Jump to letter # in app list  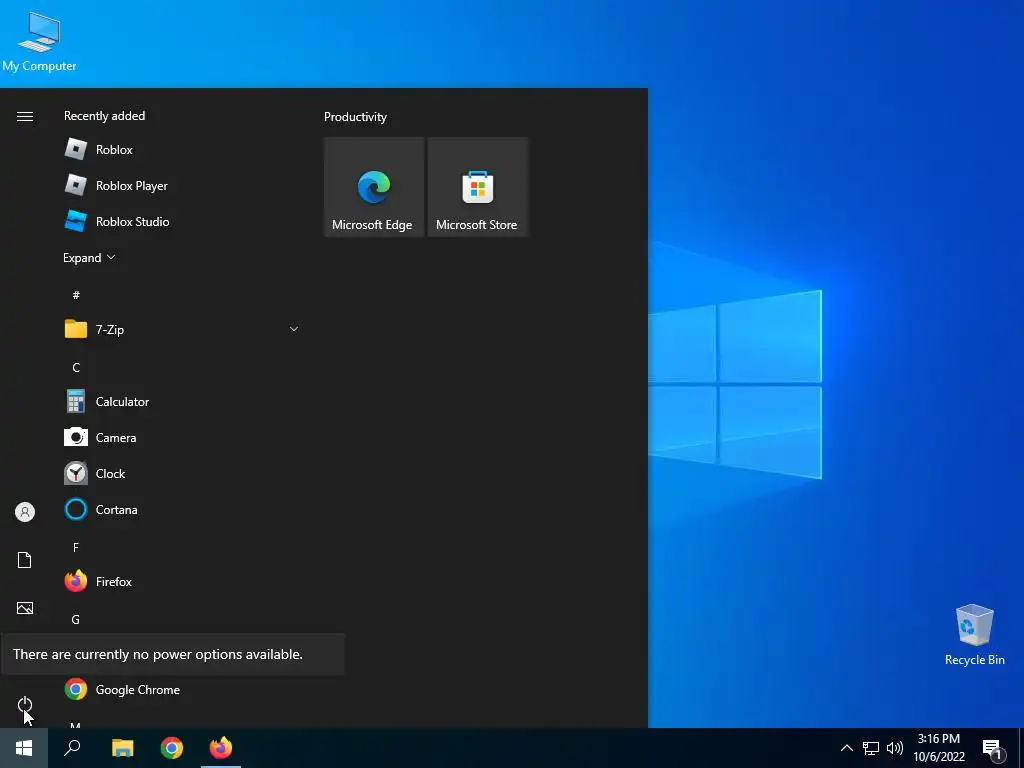click(x=76, y=295)
